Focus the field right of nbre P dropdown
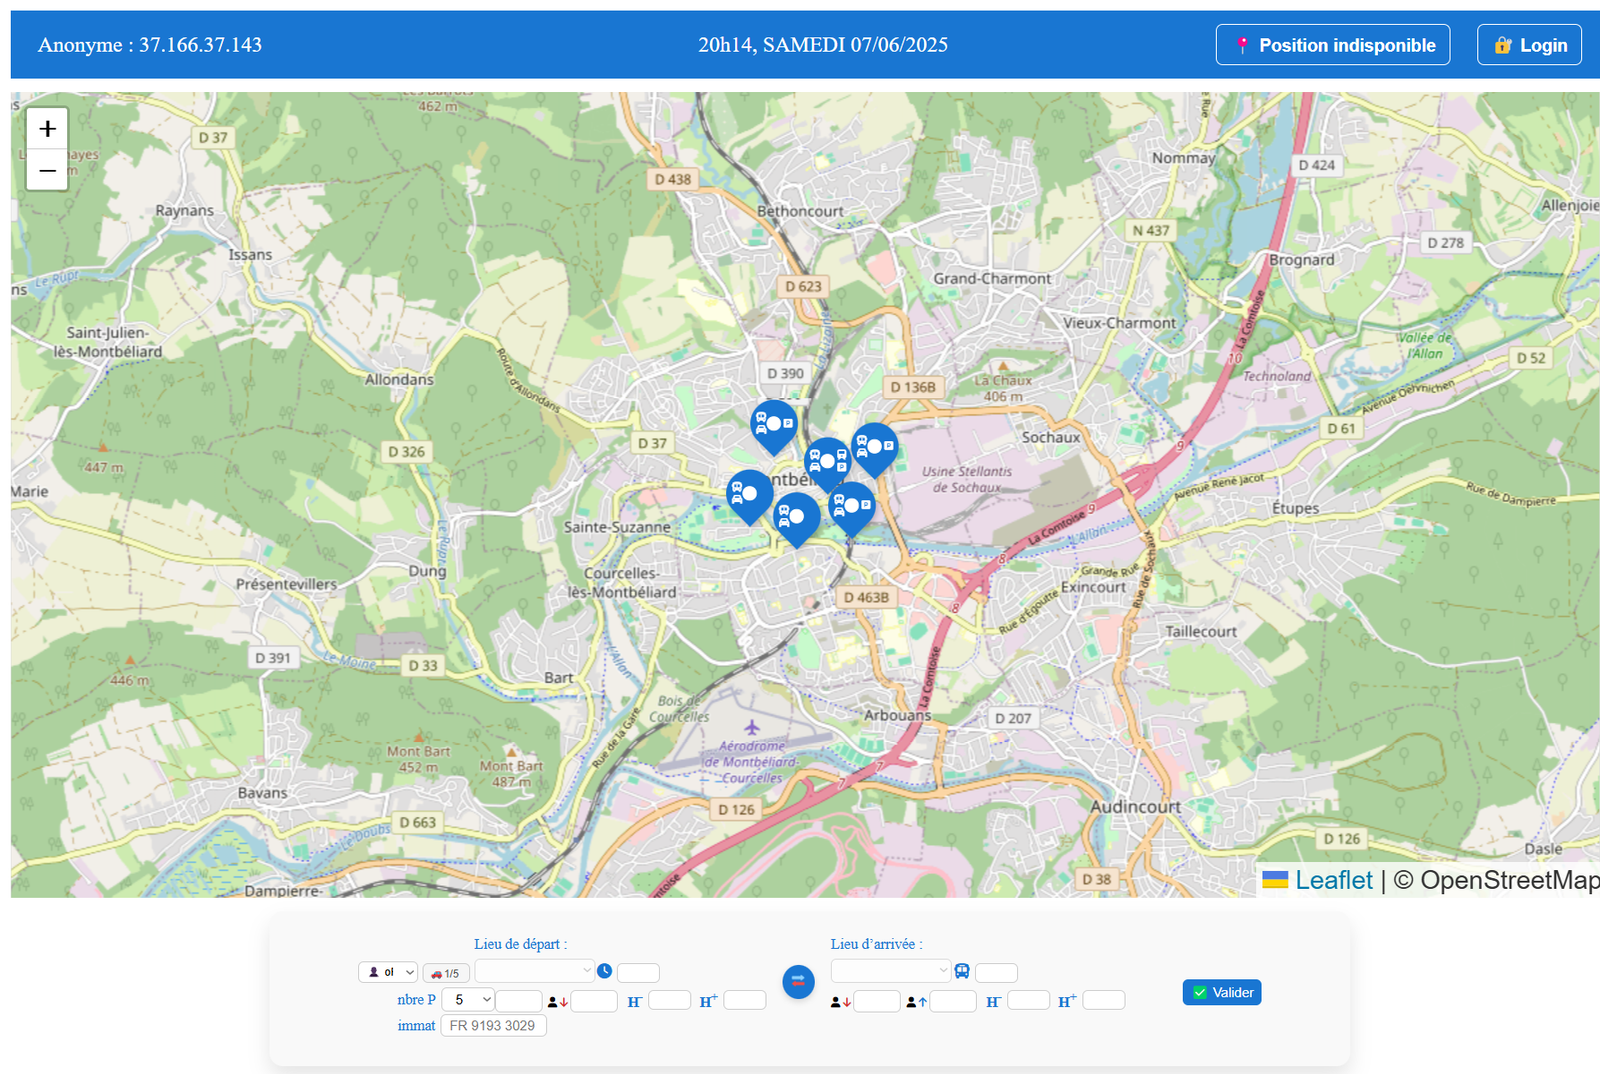1600x1074 pixels. pyautogui.click(x=519, y=1001)
